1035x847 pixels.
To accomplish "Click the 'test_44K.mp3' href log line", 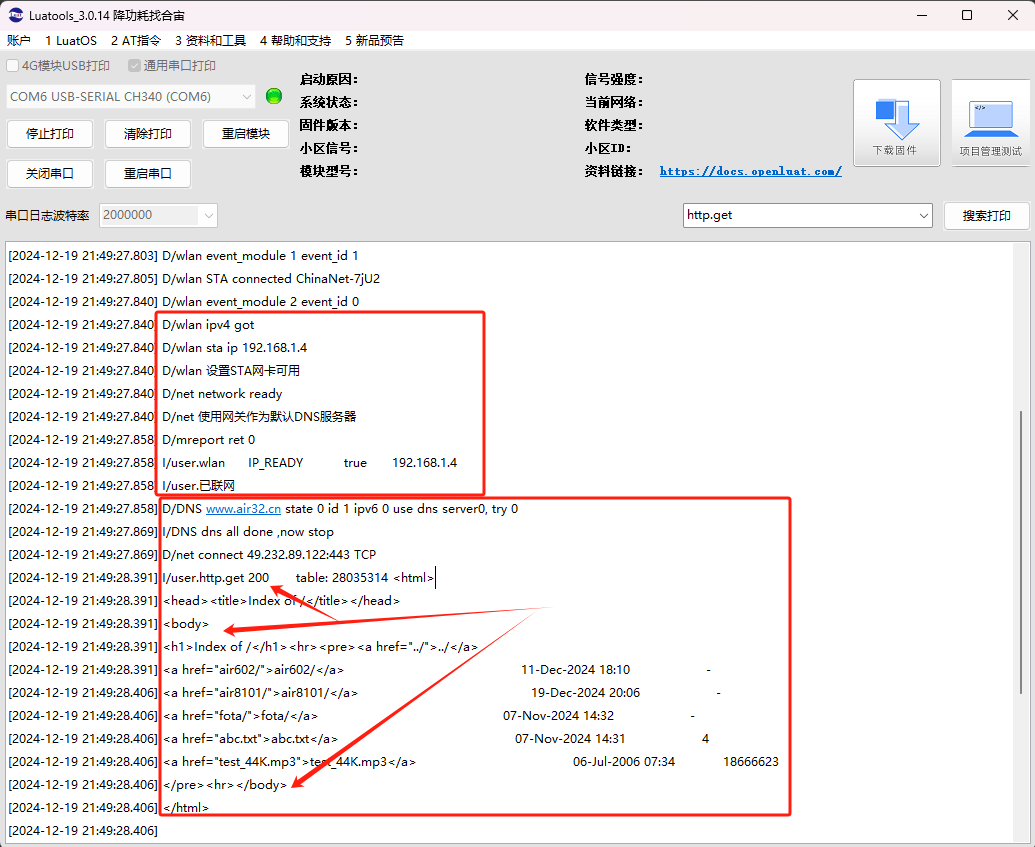I will click(x=289, y=762).
